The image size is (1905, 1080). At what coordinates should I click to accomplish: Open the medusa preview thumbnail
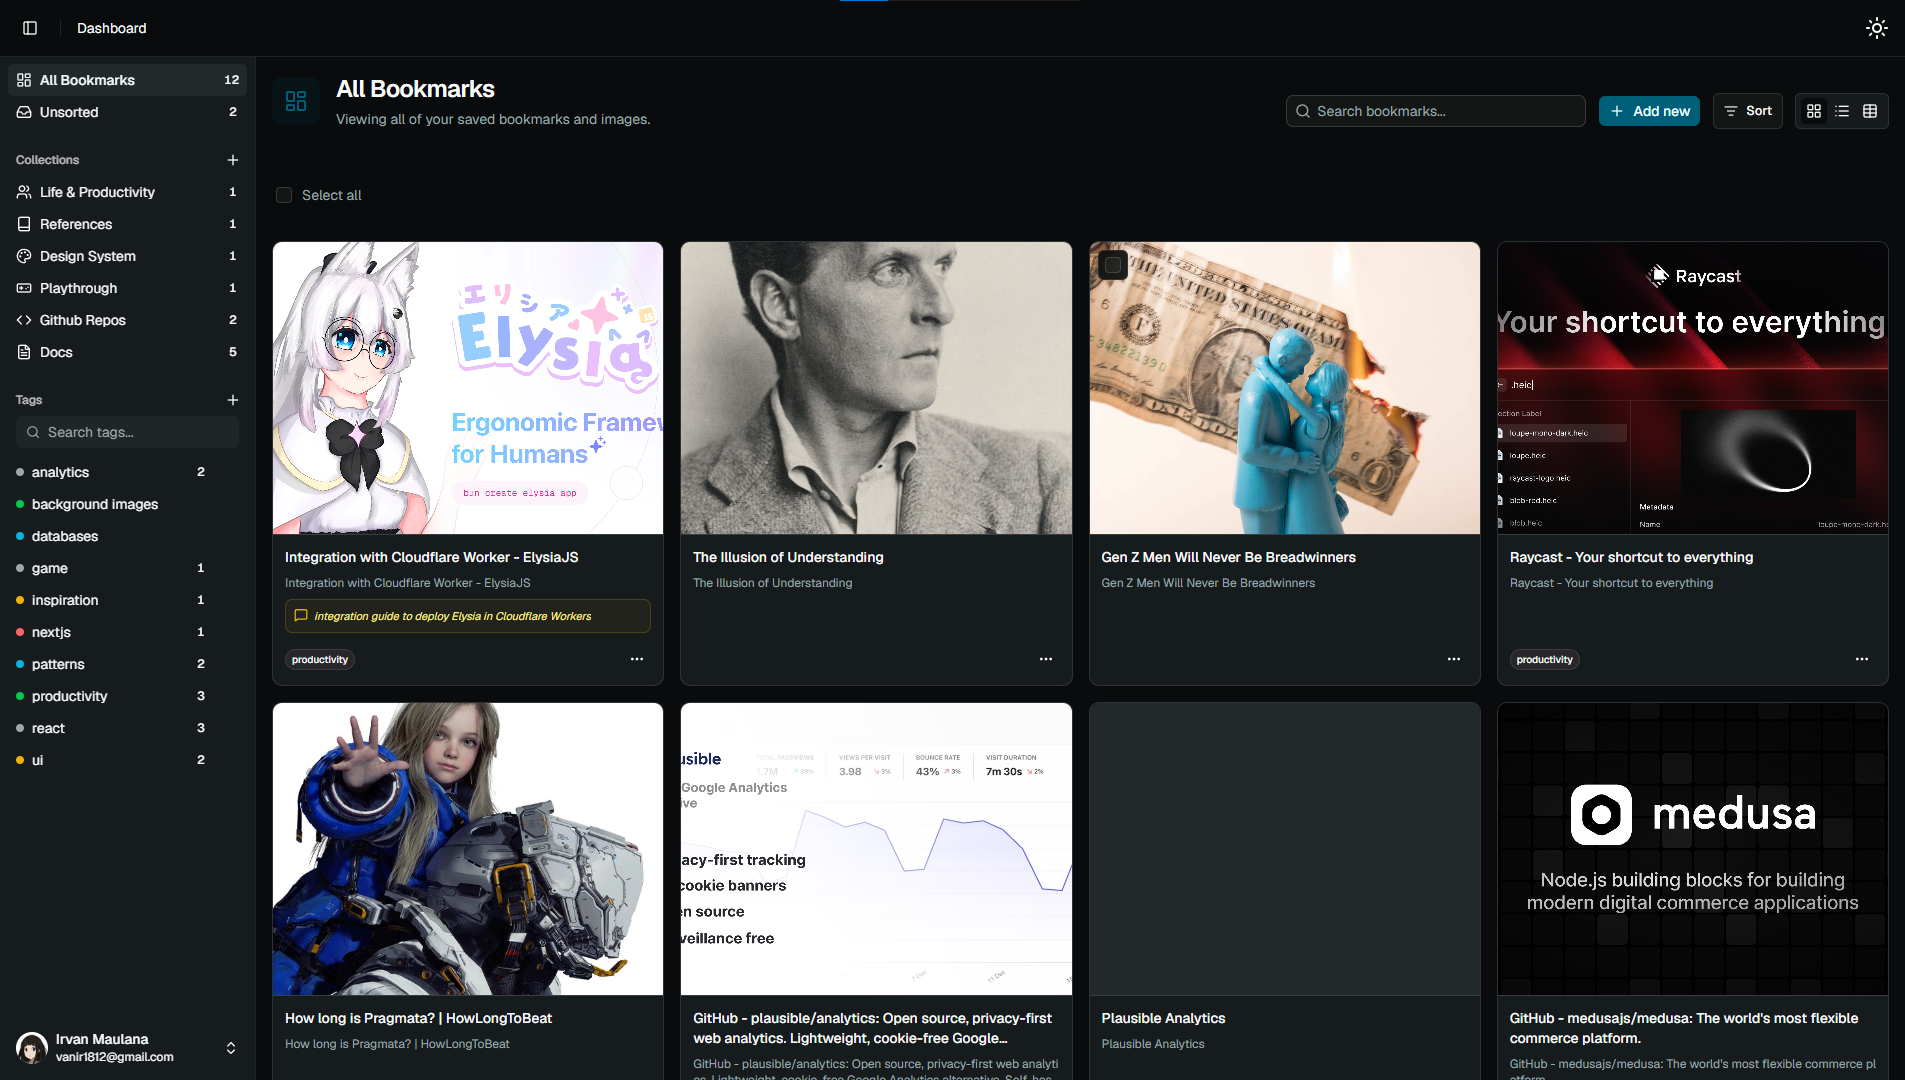pyautogui.click(x=1692, y=849)
